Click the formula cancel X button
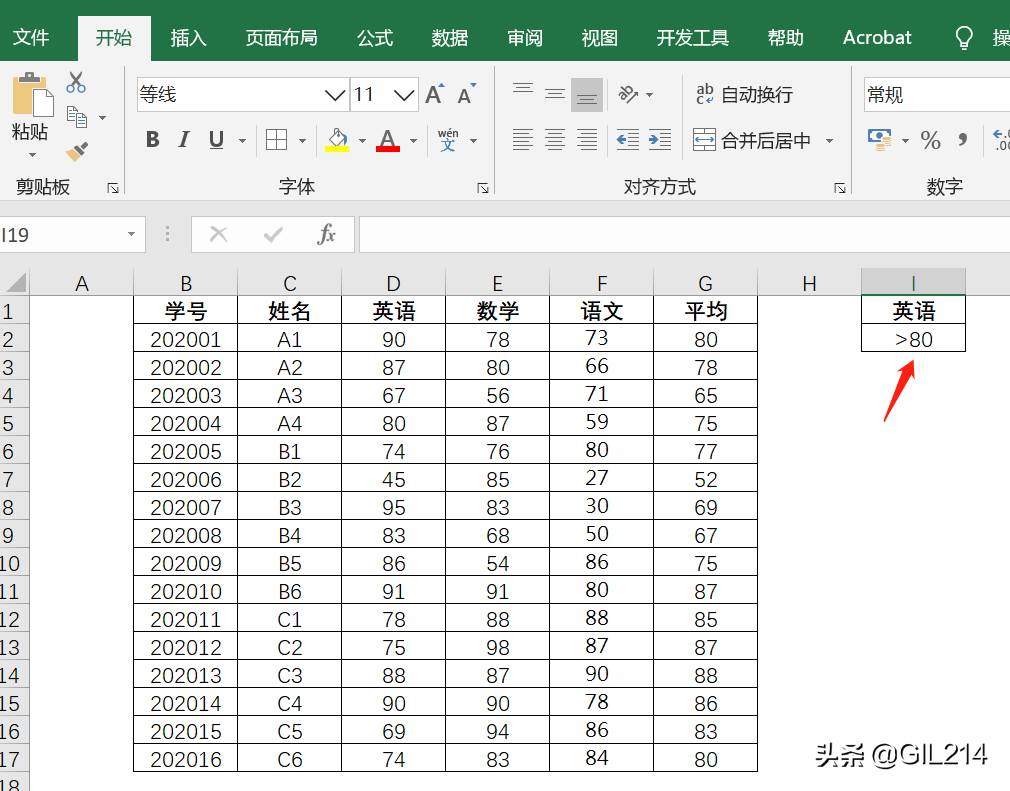Viewport: 1010px width, 791px height. click(218, 234)
